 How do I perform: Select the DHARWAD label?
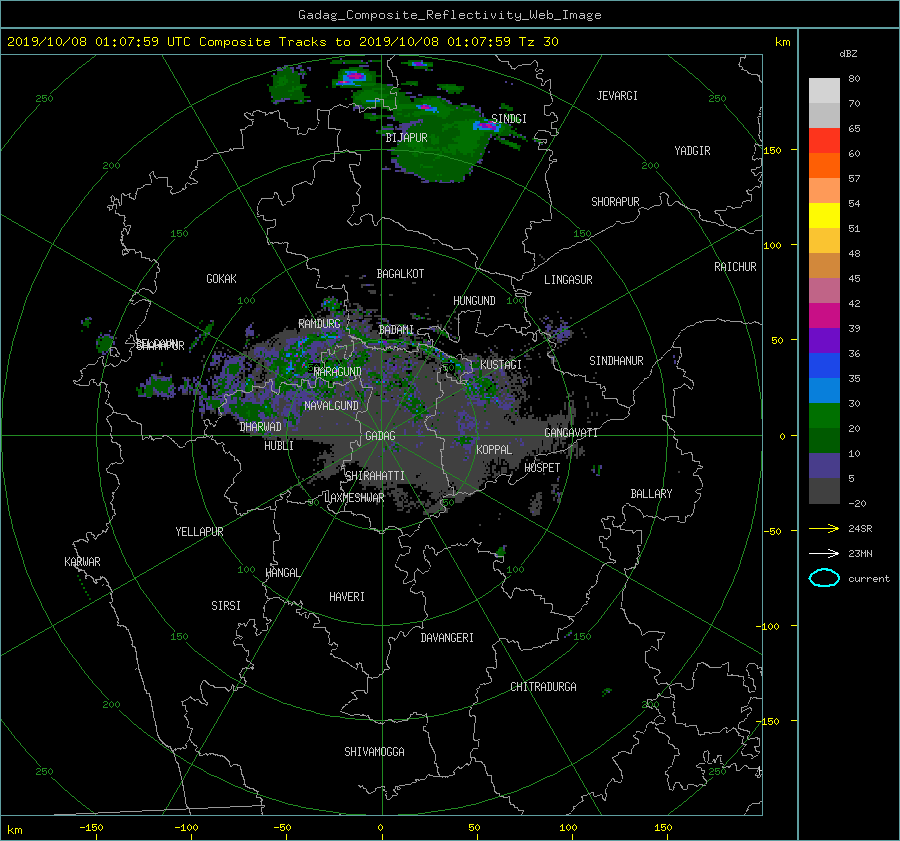(260, 427)
